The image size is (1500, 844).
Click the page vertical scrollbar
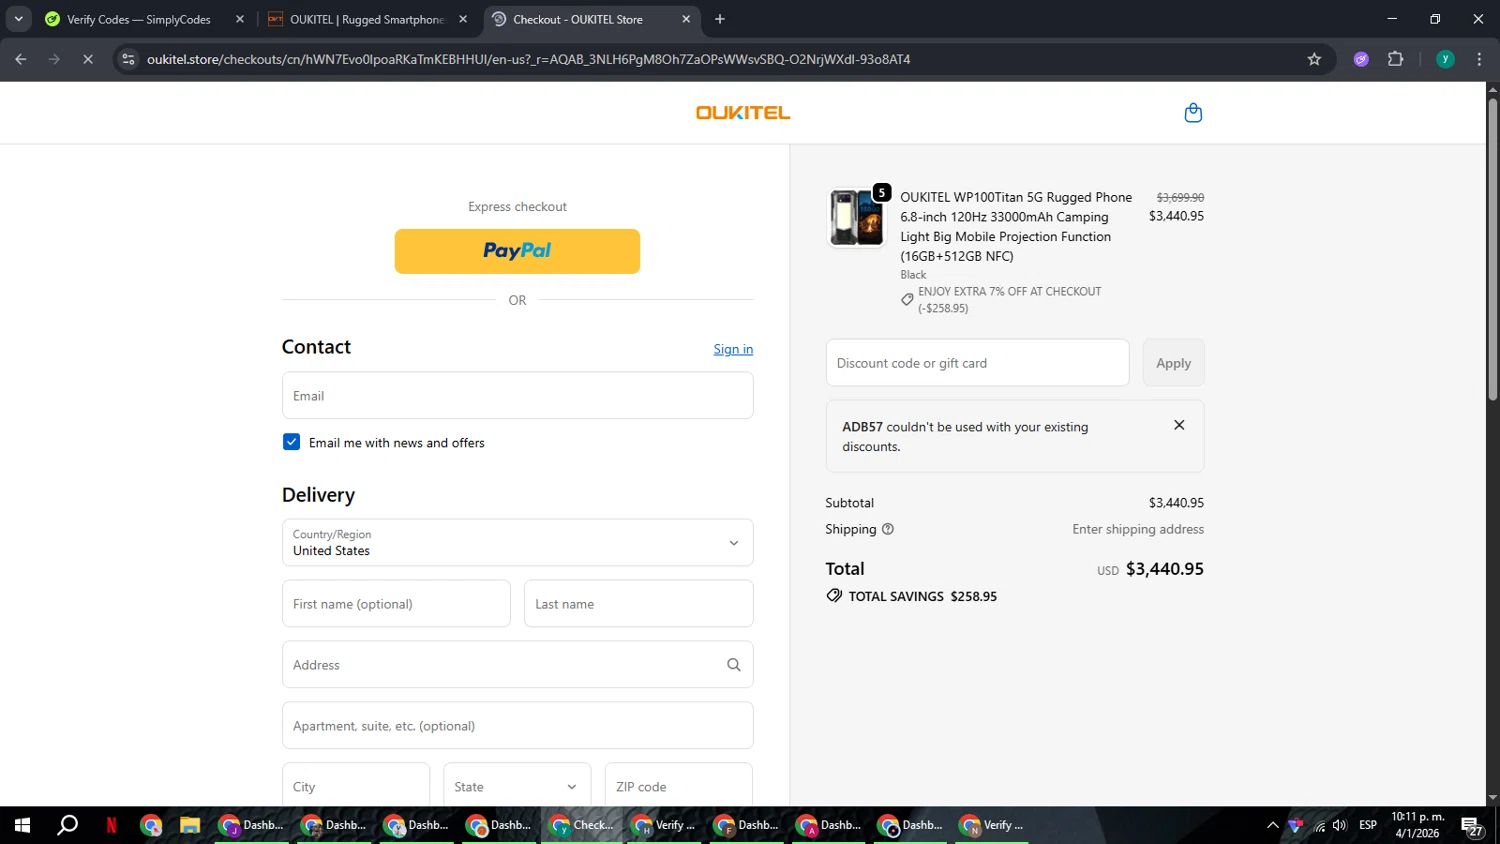pos(1492,250)
